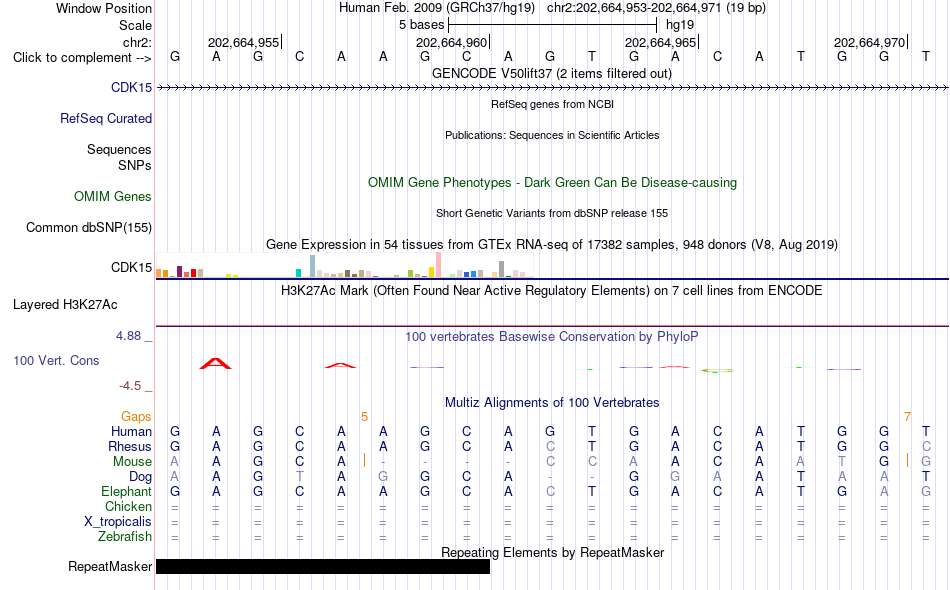Select the Human alignment row label
Screen dimensions: 950x590
tap(131, 431)
